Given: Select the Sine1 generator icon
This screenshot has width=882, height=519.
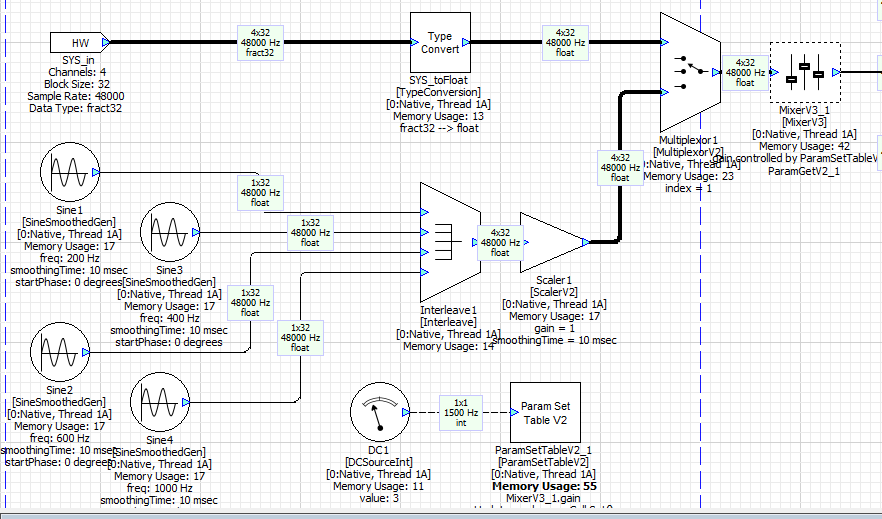Looking at the screenshot, I should point(68,174).
